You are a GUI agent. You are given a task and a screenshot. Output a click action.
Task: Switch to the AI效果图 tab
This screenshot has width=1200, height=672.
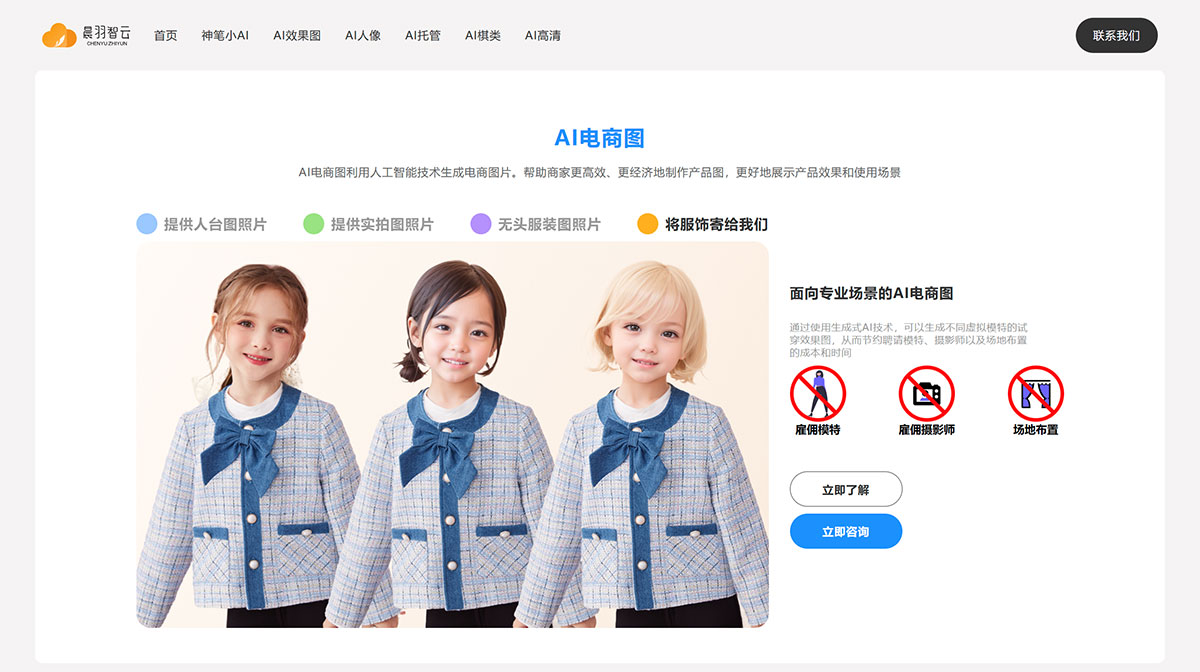click(297, 35)
